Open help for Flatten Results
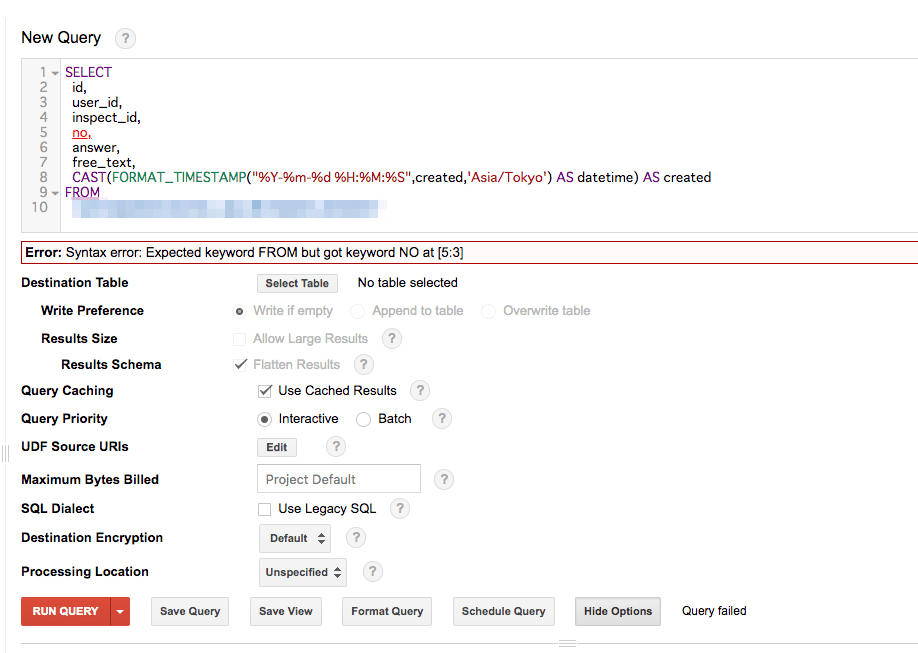918x653 pixels. [364, 365]
